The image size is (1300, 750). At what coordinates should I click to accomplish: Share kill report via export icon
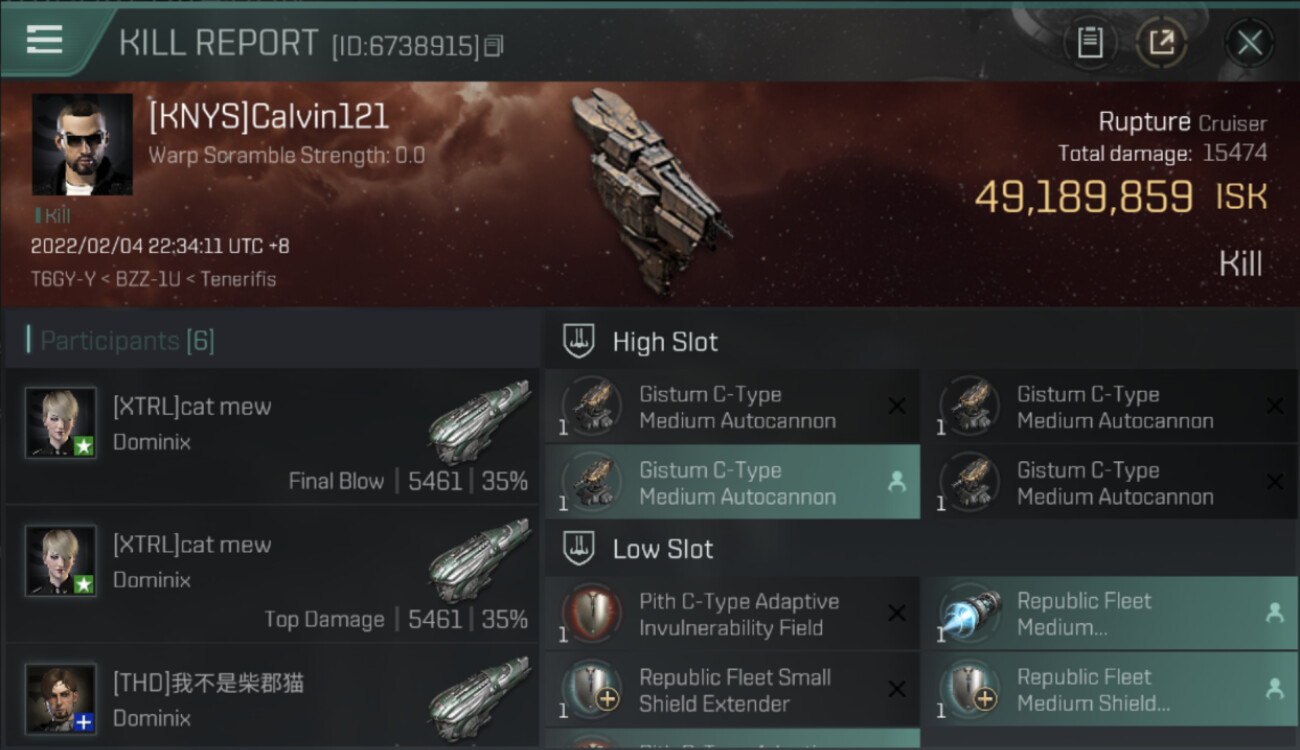tap(1161, 43)
